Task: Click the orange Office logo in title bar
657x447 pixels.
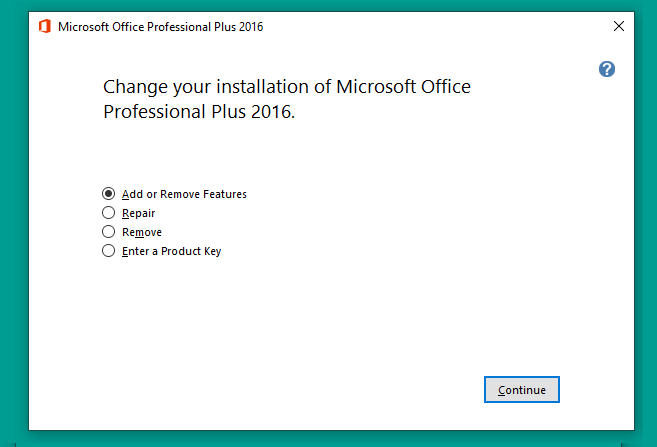Action: [45, 26]
